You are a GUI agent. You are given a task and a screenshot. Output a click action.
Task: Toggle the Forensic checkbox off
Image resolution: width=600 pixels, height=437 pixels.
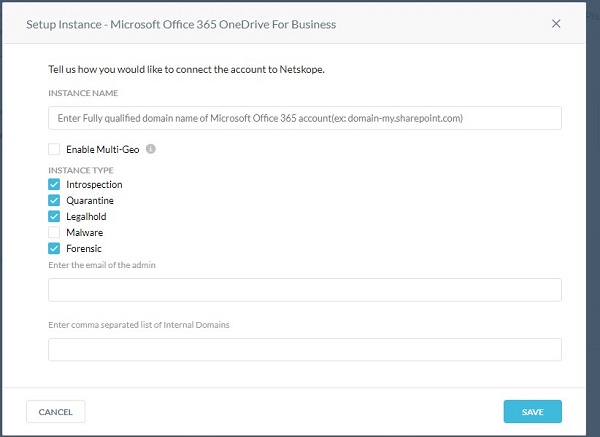click(54, 248)
